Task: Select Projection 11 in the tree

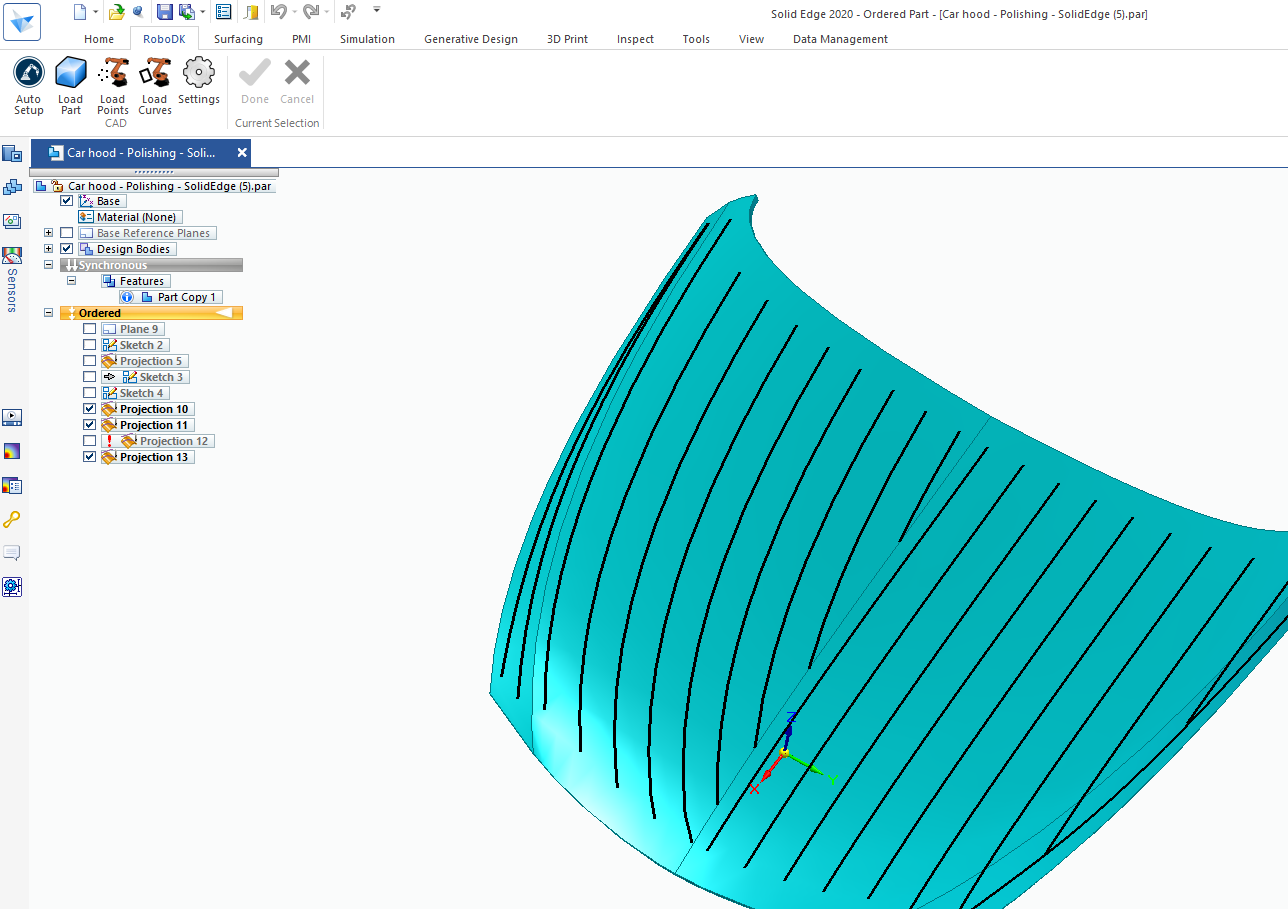Action: [147, 425]
